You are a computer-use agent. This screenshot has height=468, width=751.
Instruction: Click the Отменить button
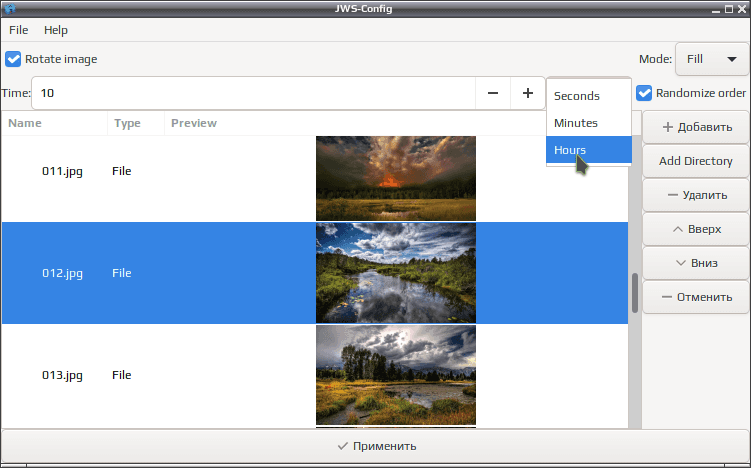pyautogui.click(x=695, y=297)
